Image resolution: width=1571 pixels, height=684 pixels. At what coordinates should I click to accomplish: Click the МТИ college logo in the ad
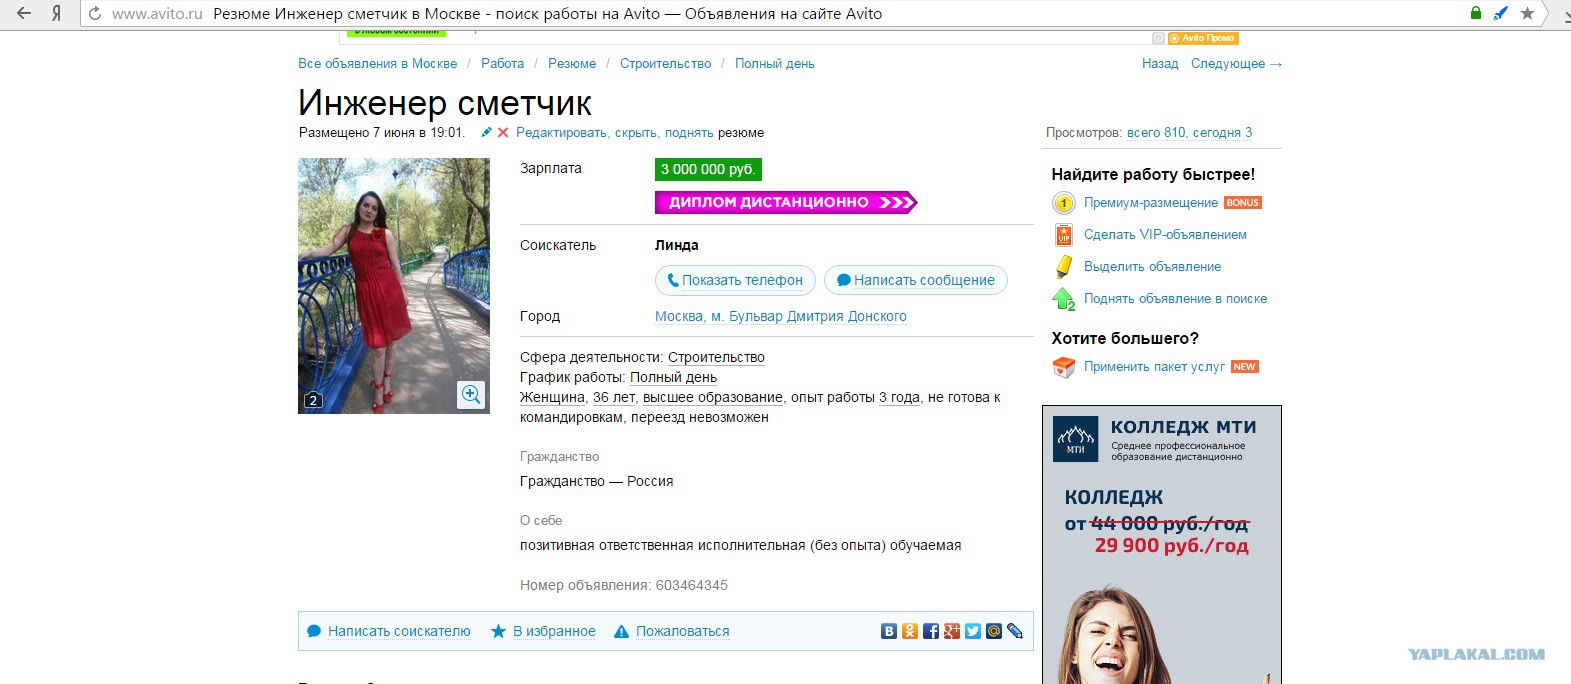click(x=1076, y=439)
